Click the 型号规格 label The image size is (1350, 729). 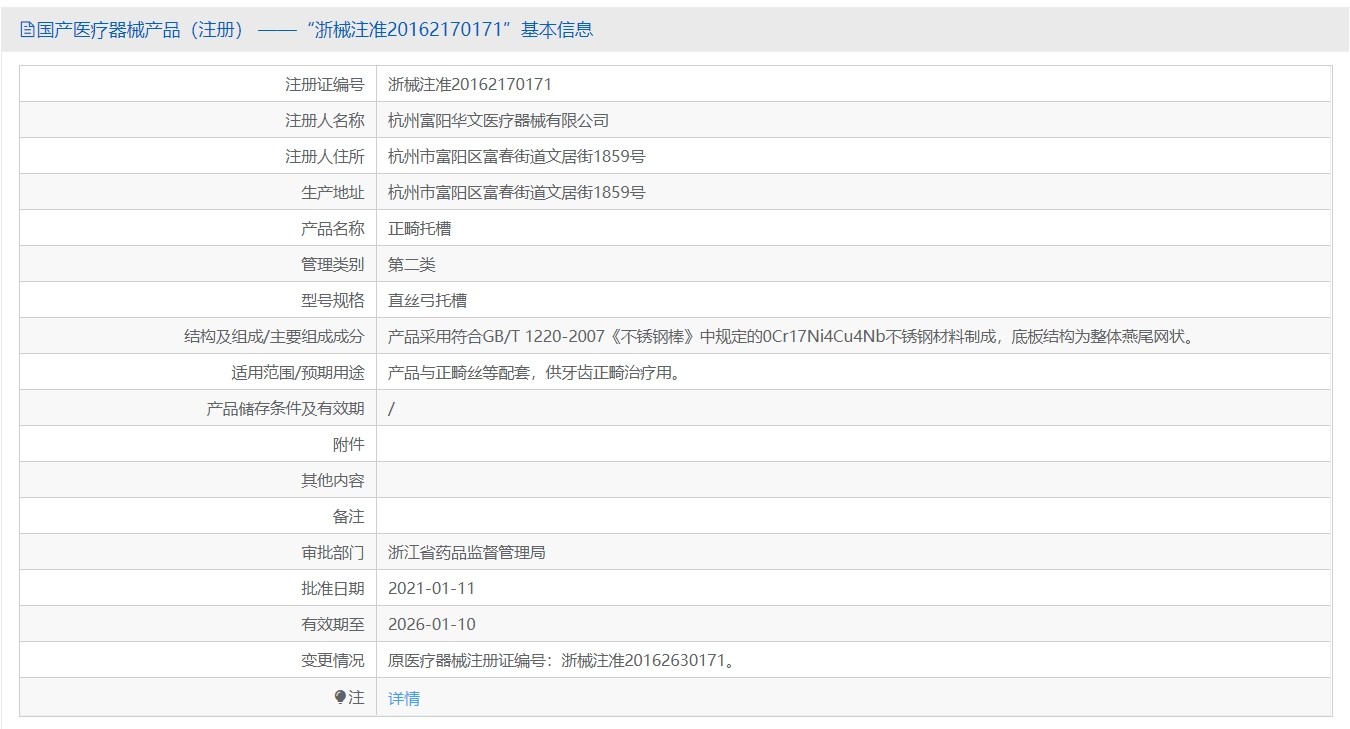tap(333, 300)
